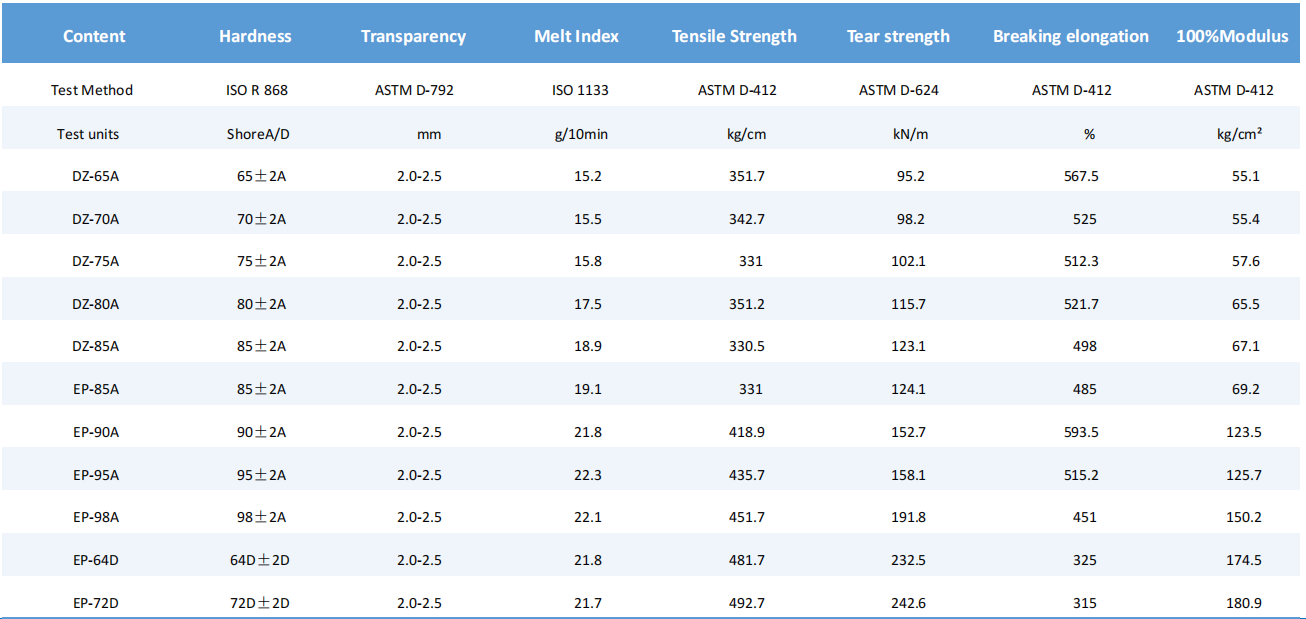Click tensile strength value 492.7

pyautogui.click(x=747, y=603)
